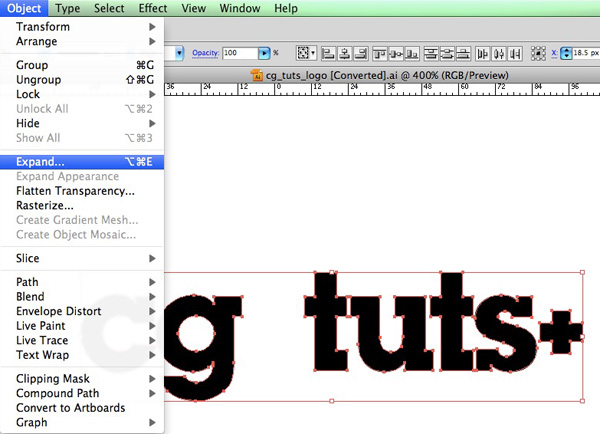Expand the Graph submenu
Screen dimensions: 600x434
coord(82,422)
